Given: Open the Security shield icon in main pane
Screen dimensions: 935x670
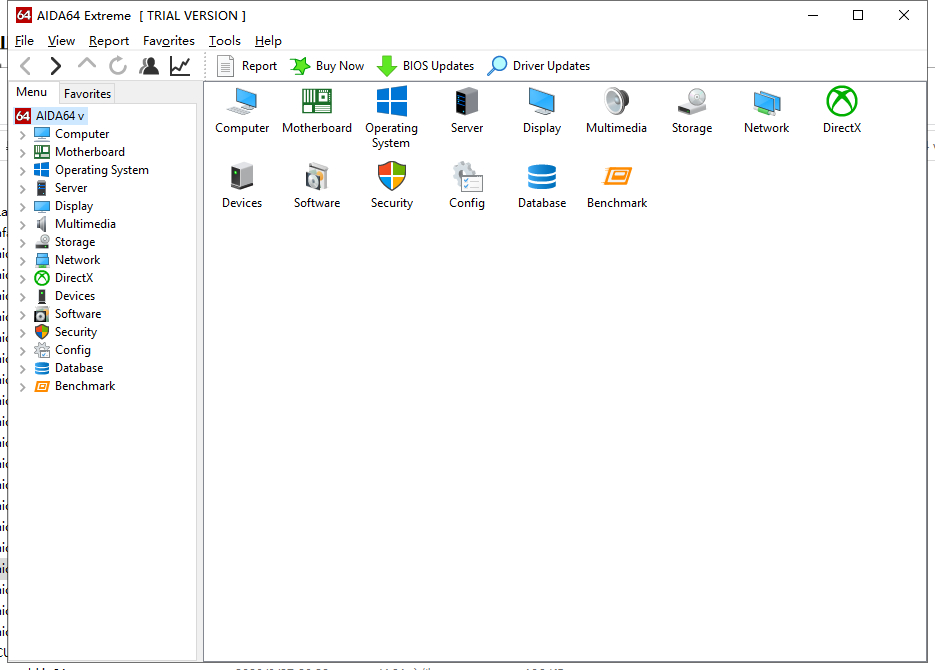Looking at the screenshot, I should [x=392, y=176].
